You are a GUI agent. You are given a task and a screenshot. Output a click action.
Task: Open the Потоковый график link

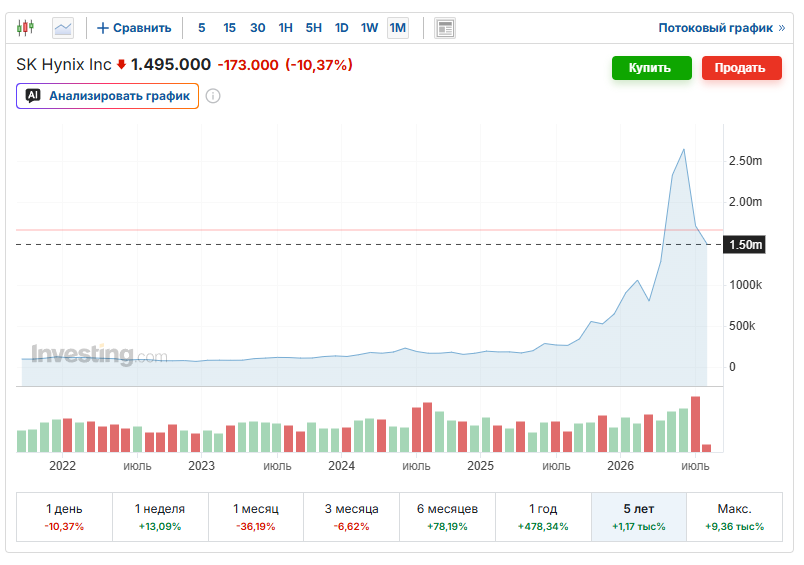721,28
